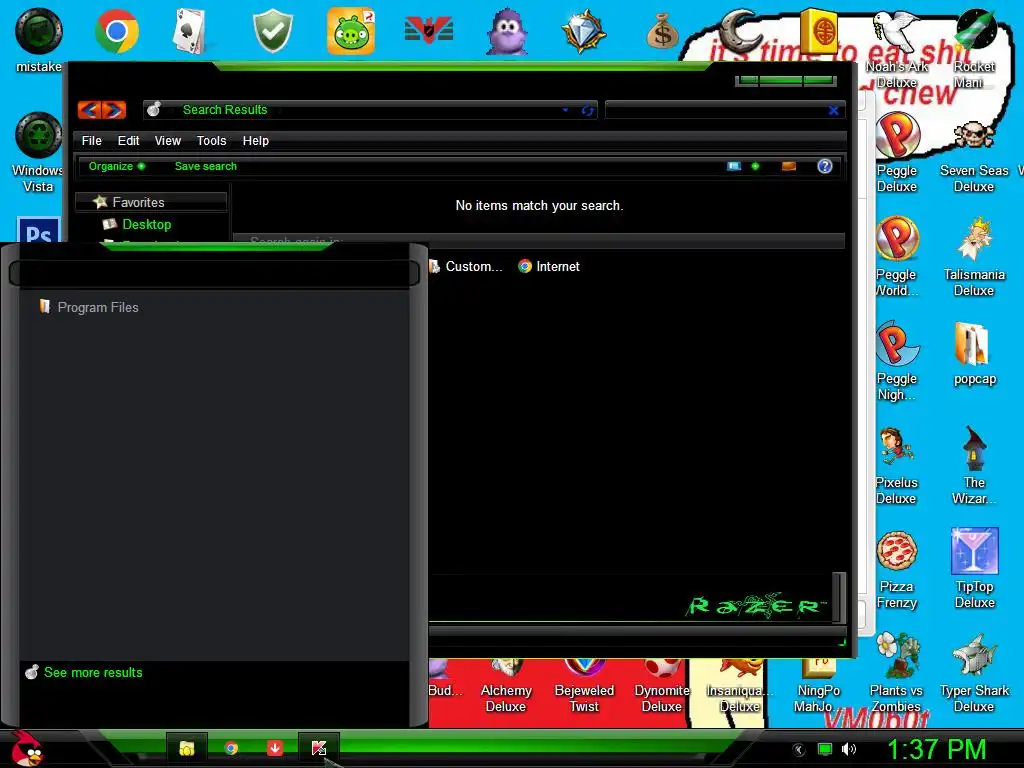Open TipTop Deluxe desktop icon

974,569
